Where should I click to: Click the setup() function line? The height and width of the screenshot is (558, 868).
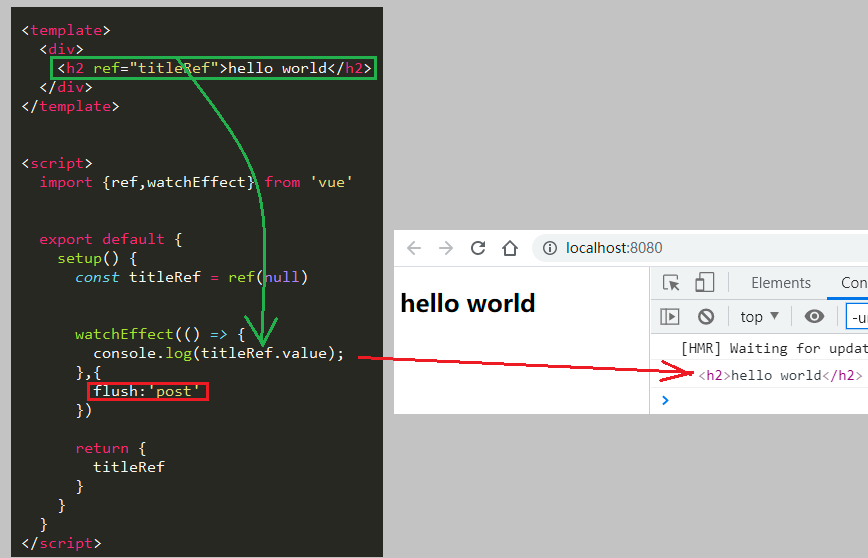[97, 259]
